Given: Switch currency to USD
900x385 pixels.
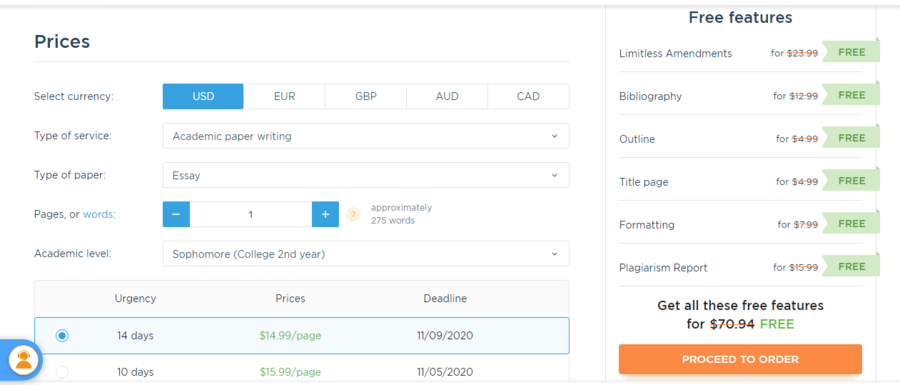Looking at the screenshot, I should tap(203, 96).
